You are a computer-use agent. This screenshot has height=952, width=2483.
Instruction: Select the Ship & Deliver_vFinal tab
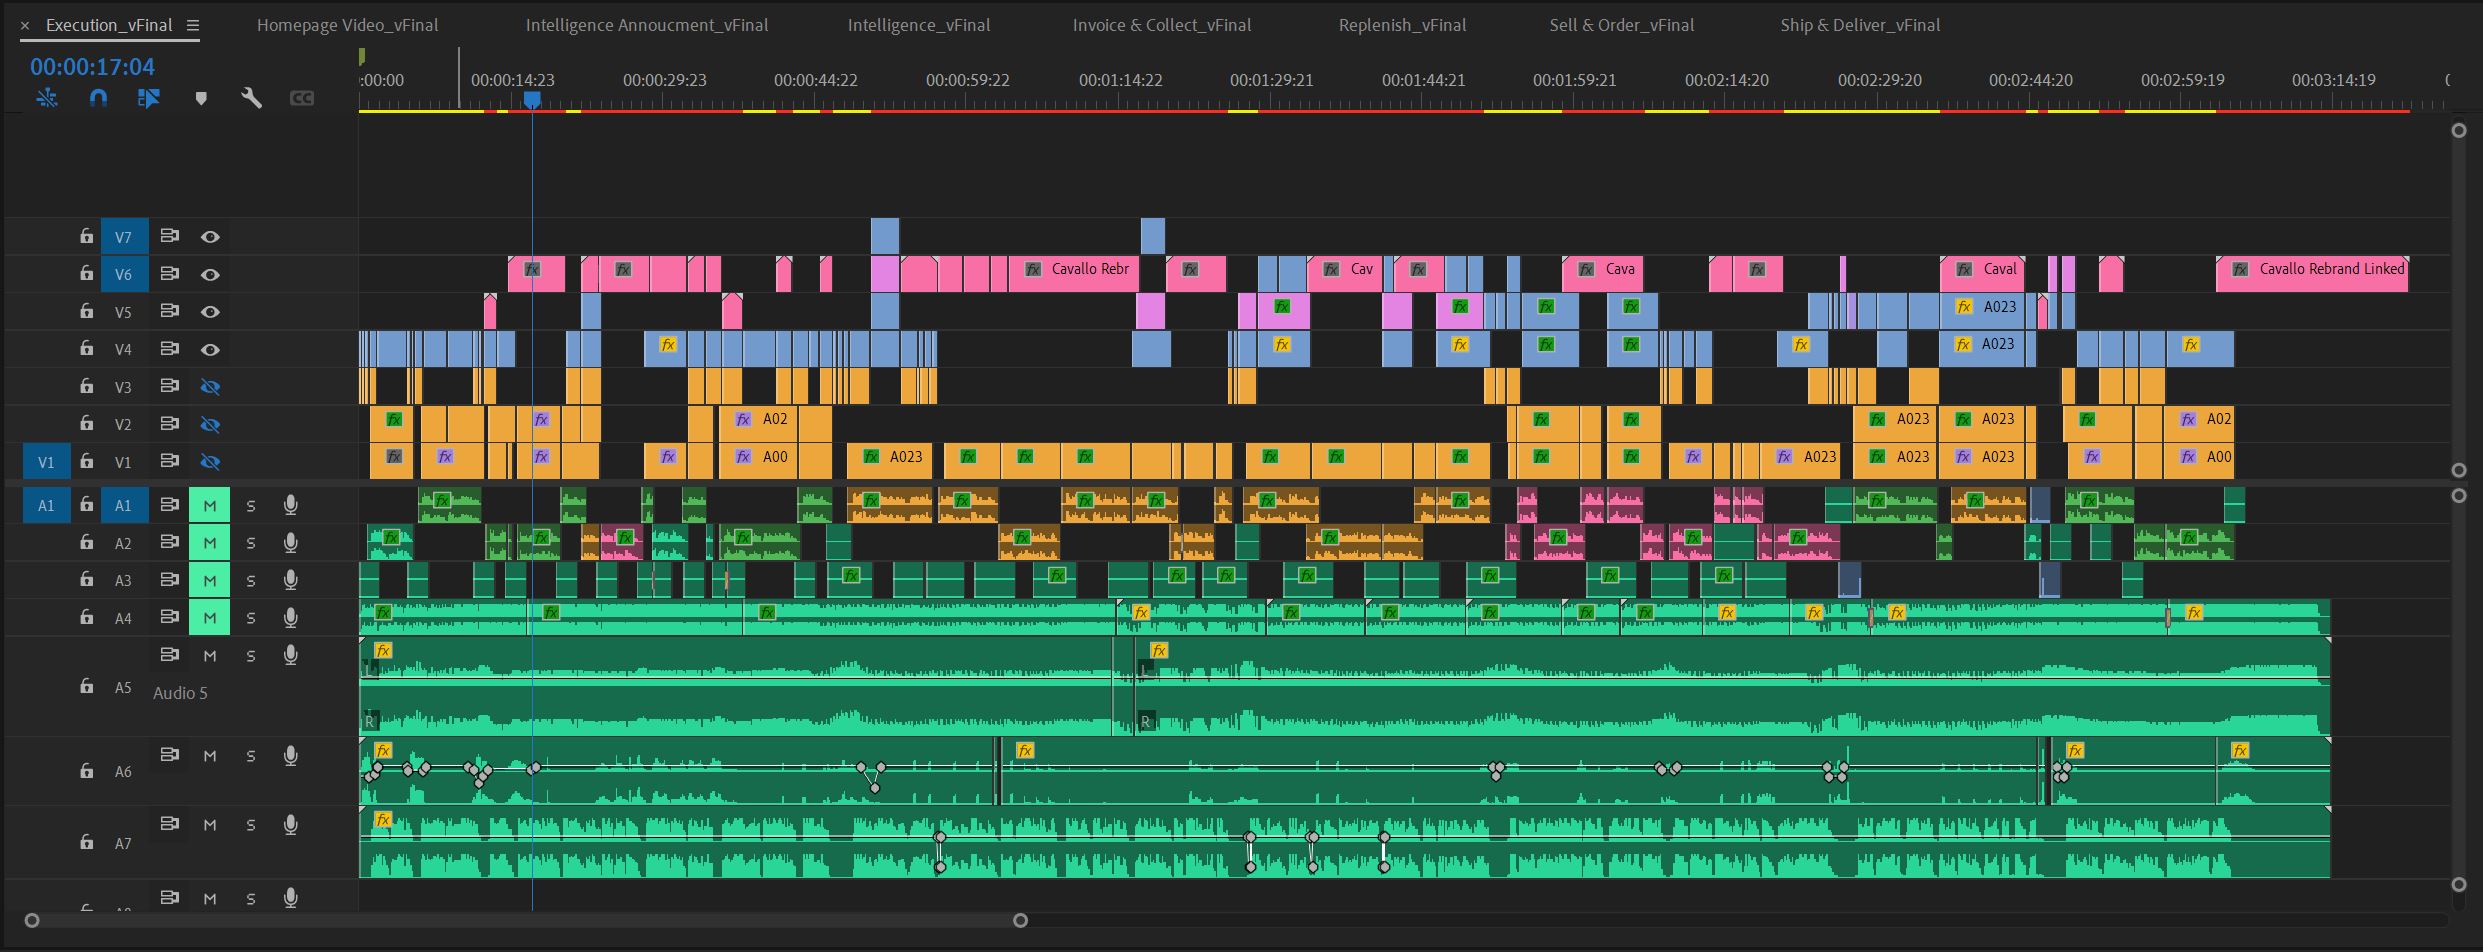(x=1860, y=25)
